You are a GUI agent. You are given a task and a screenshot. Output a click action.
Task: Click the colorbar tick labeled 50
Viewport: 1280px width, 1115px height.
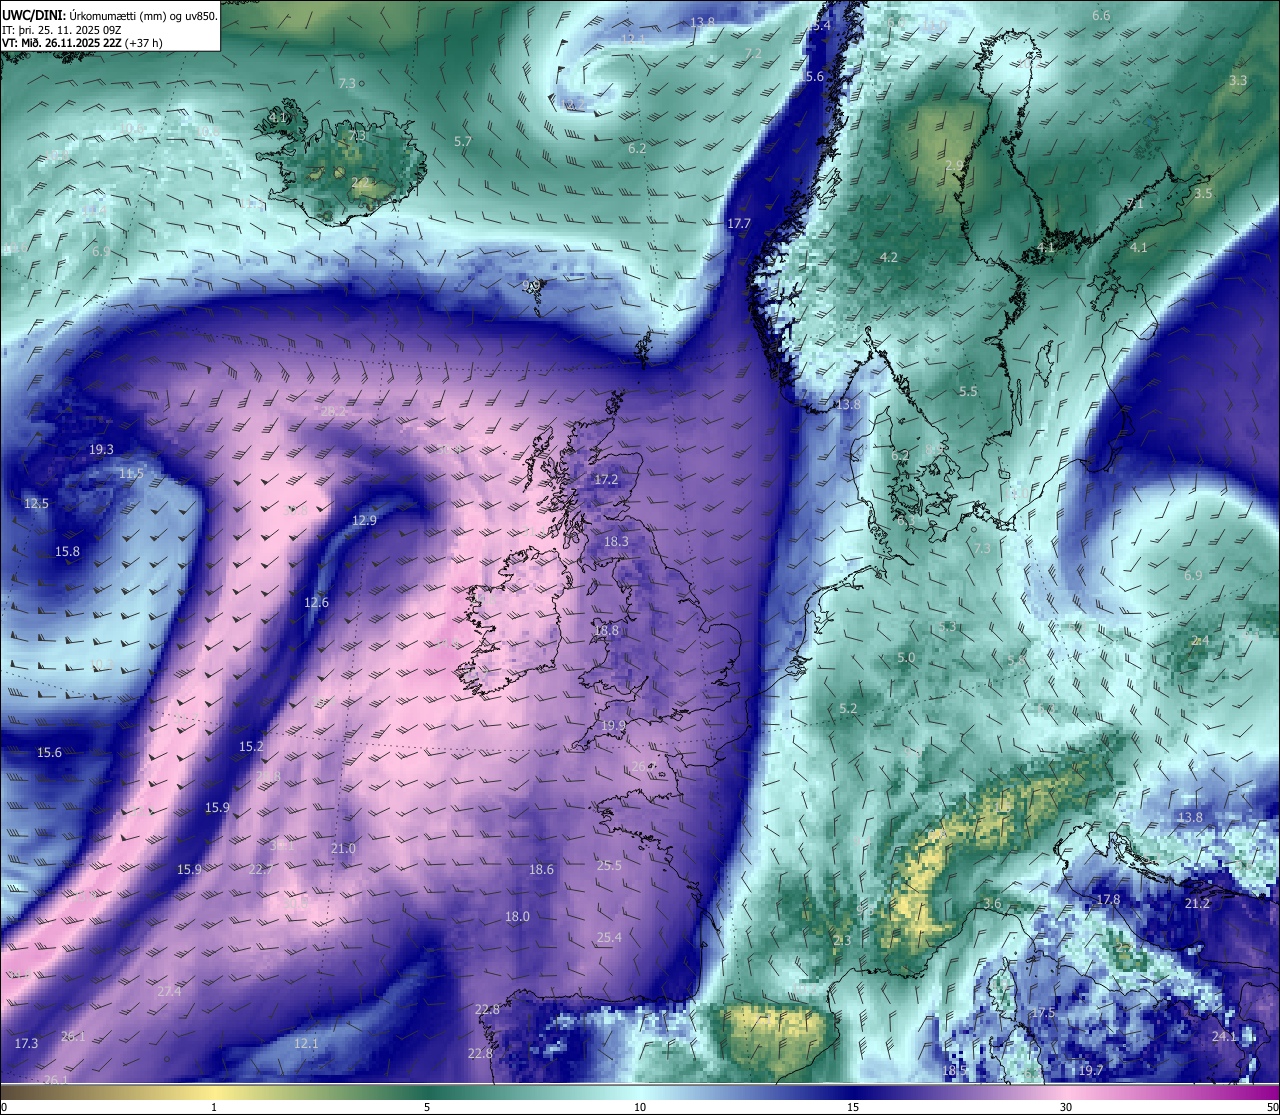[1272, 1107]
